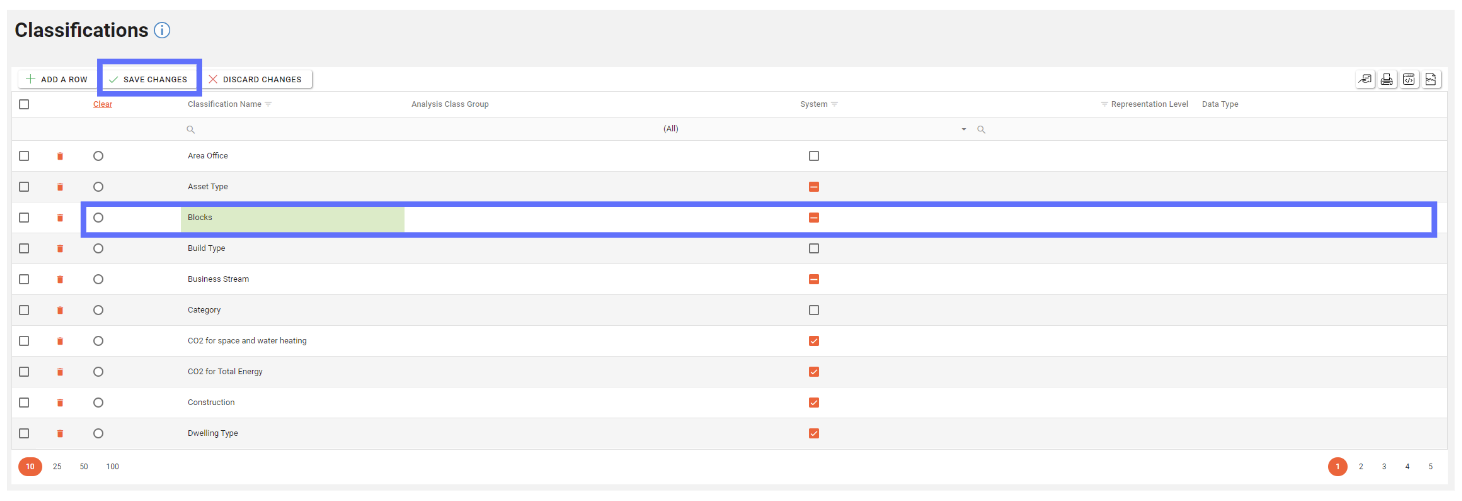Click the info icon beside Classifications title
Screen dimensions: 1462x501
pyautogui.click(x=164, y=31)
